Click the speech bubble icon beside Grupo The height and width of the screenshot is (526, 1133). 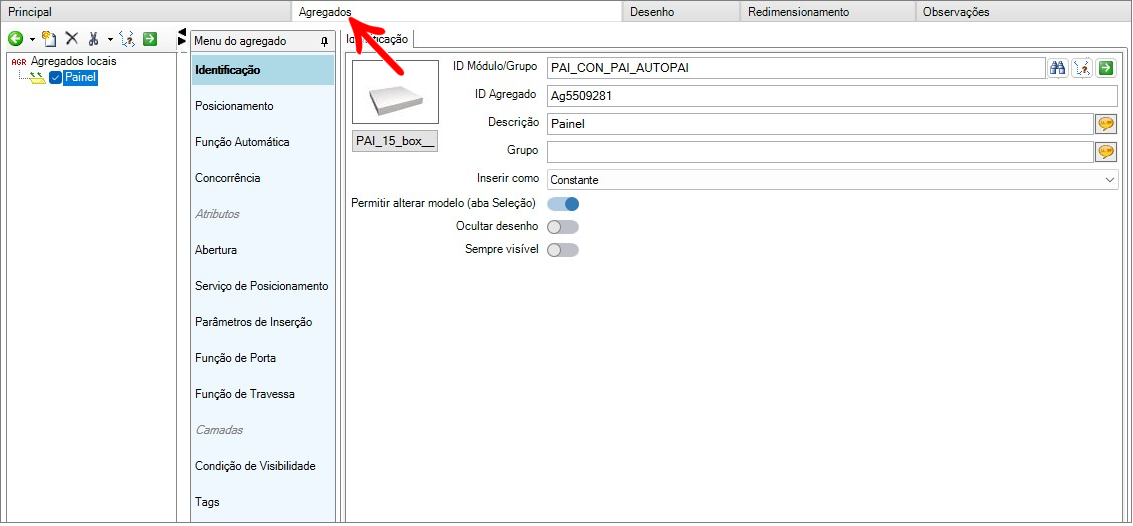(x=1106, y=152)
